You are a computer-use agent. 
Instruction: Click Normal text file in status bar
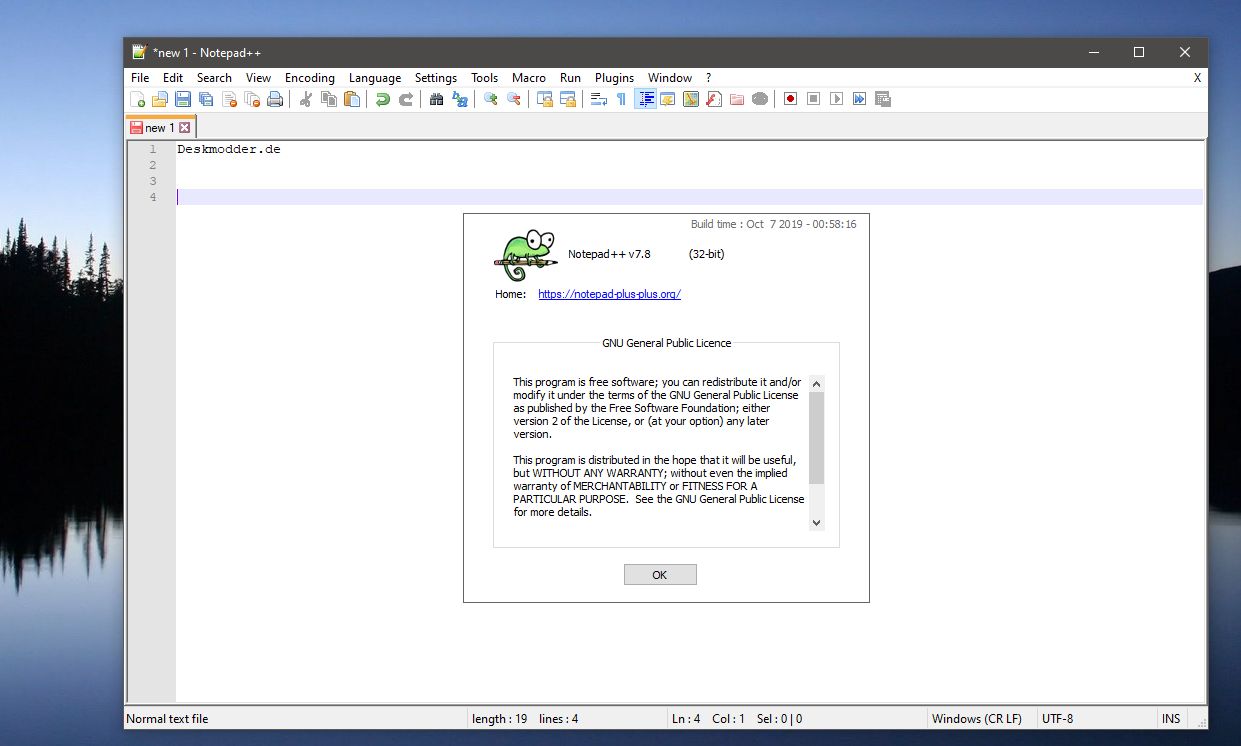(167, 718)
